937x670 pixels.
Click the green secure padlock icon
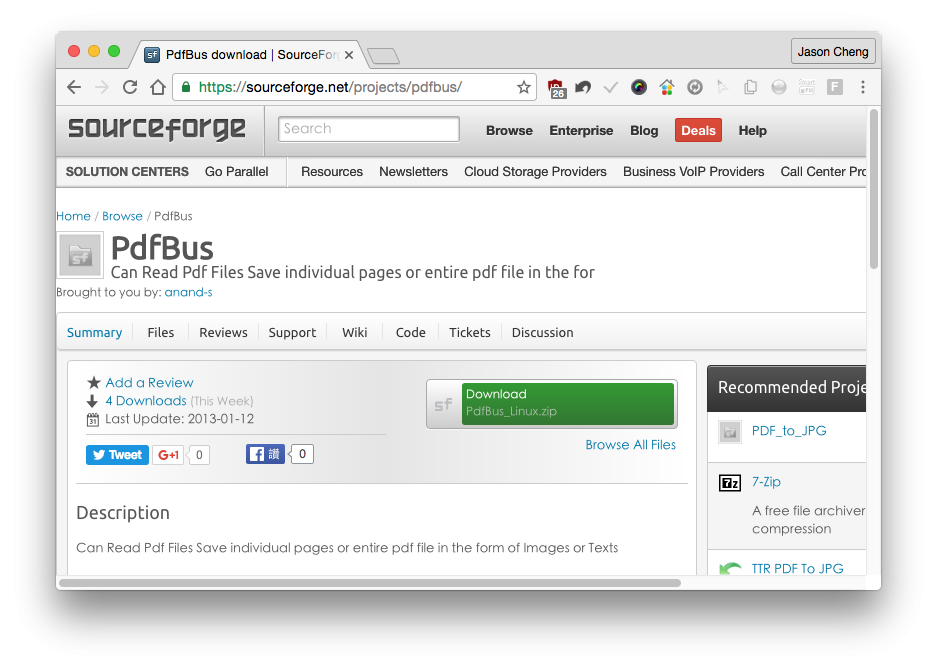coord(186,87)
